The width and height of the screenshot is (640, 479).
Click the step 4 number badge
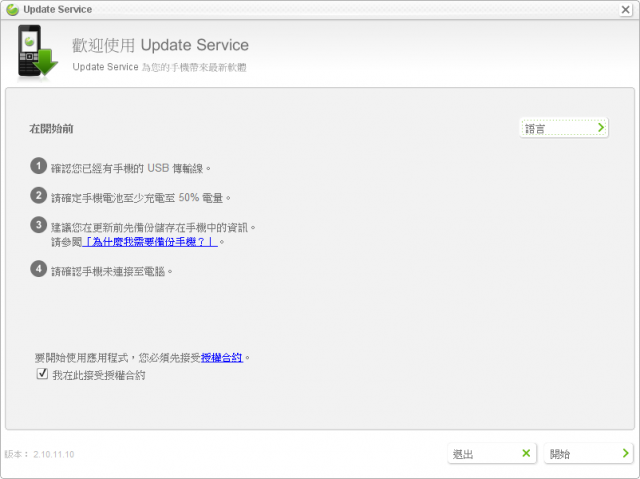click(39, 269)
